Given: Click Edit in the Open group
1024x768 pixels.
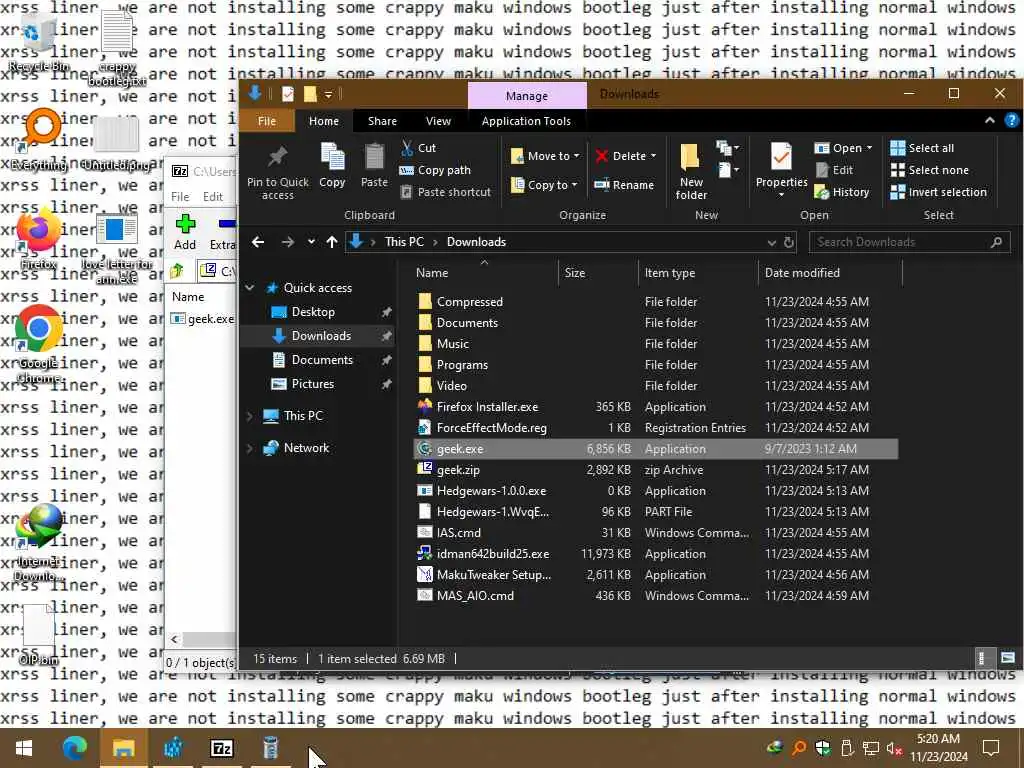Looking at the screenshot, I should (x=834, y=170).
